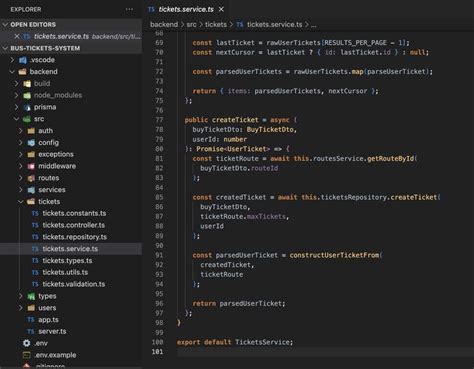Click the types folder icon
474x369 pixels.
pyautogui.click(x=31, y=296)
